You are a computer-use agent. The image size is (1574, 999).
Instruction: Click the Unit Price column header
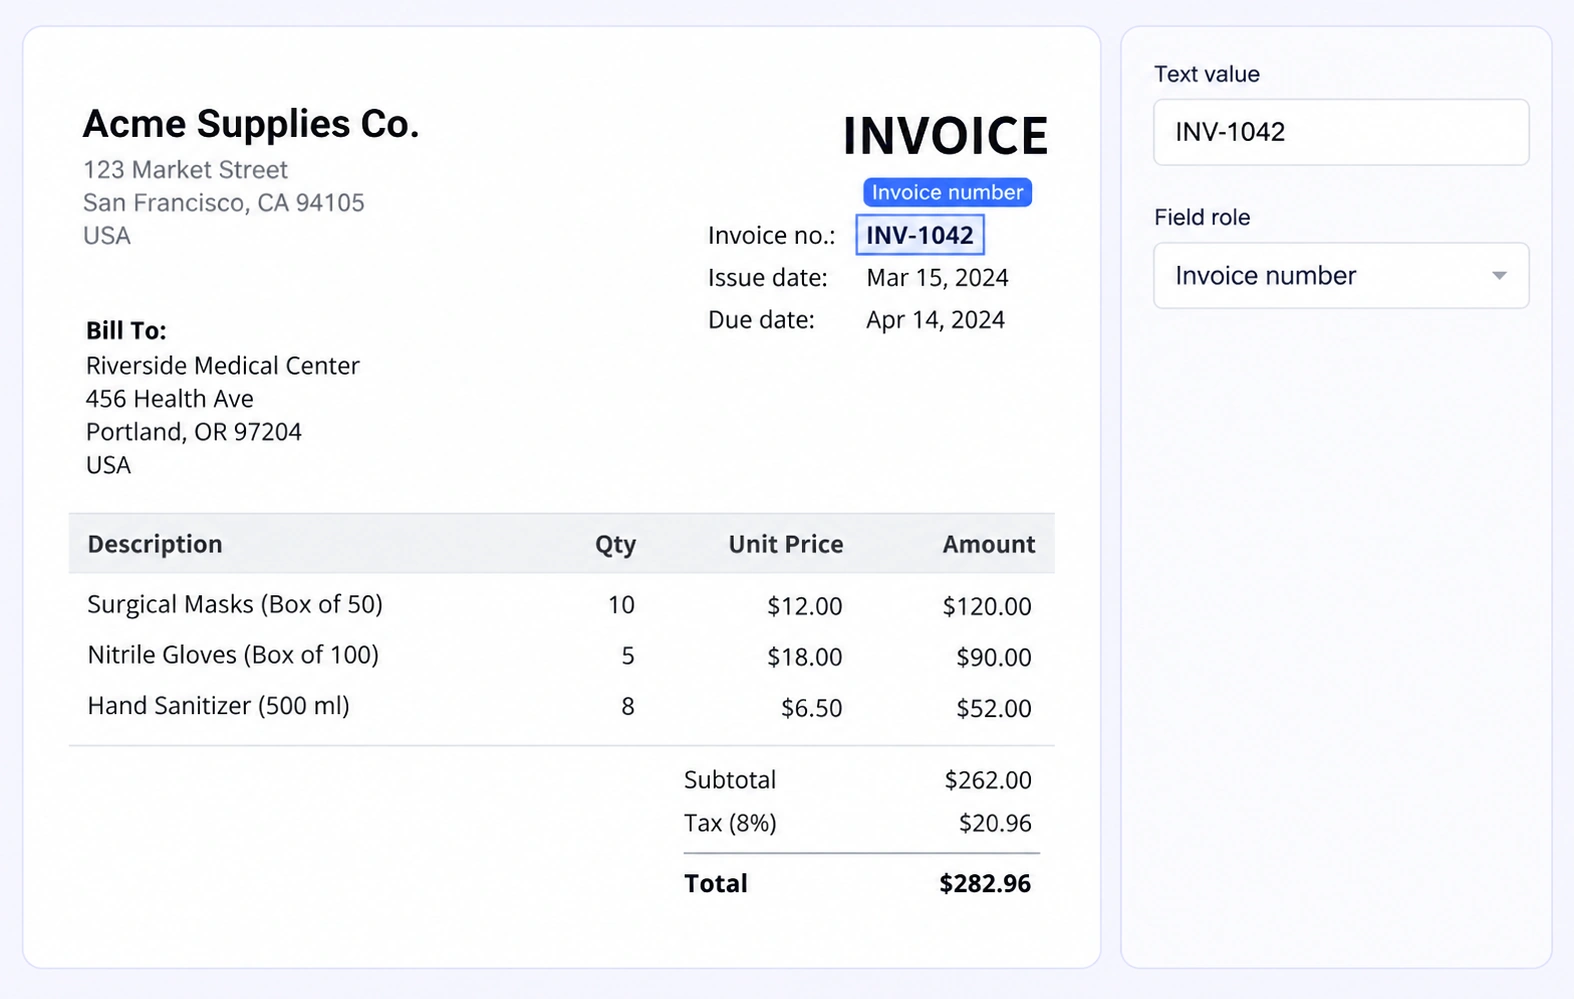[786, 544]
